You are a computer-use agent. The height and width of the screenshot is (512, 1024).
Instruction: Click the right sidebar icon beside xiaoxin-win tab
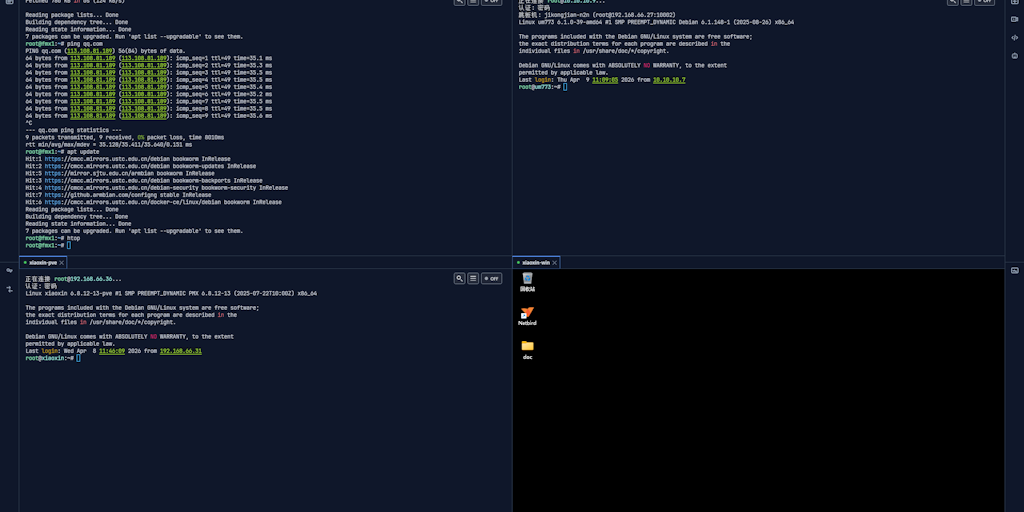1015,270
